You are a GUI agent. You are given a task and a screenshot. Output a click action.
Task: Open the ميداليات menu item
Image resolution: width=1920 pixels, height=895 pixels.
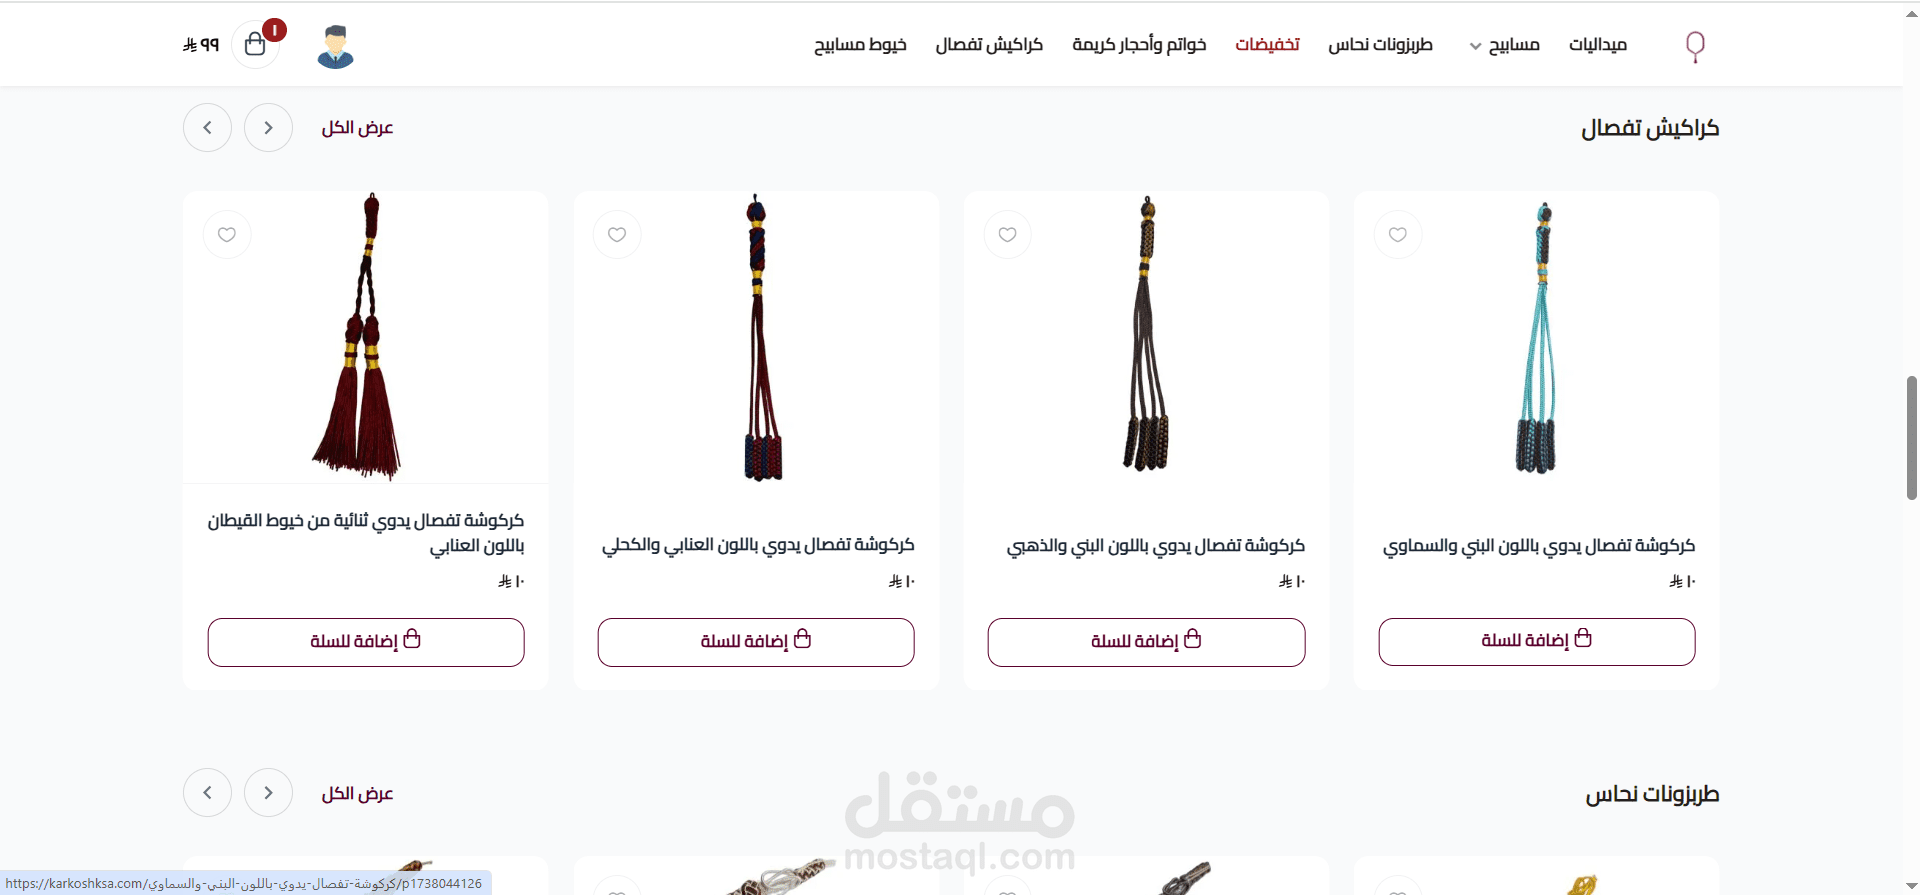pyautogui.click(x=1598, y=45)
